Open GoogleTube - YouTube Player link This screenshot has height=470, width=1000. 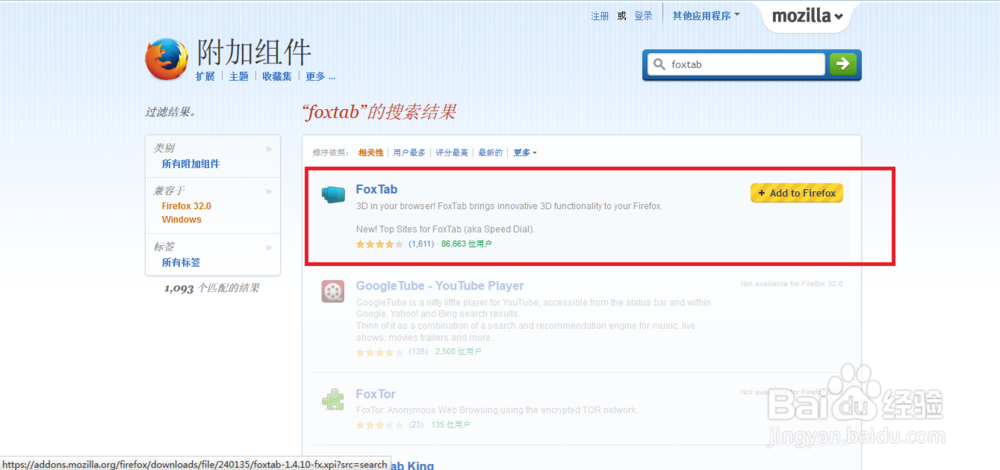(440, 286)
